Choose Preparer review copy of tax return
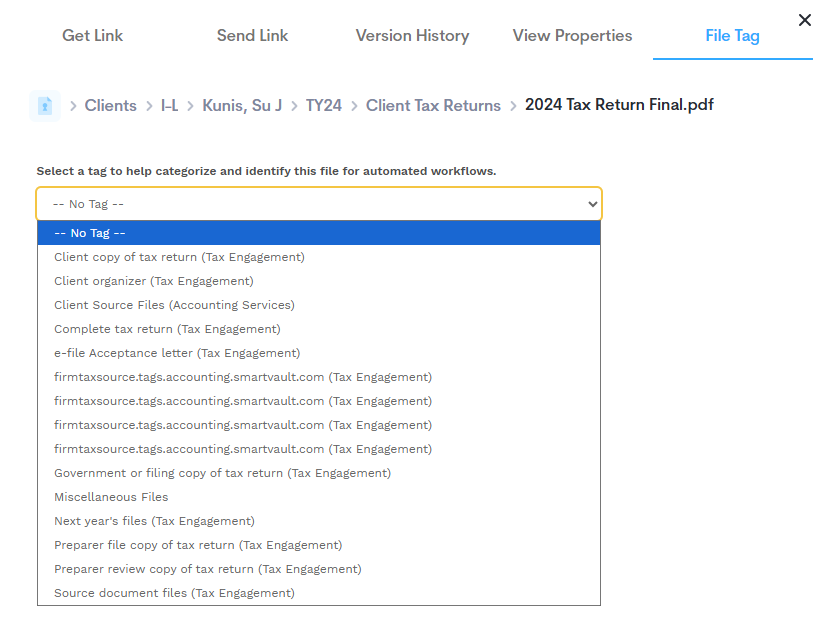The height and width of the screenshot is (624, 824). (207, 569)
